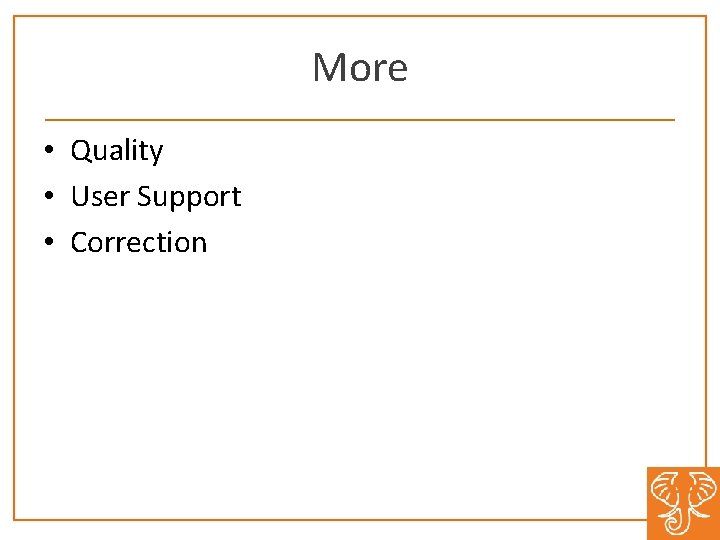The width and height of the screenshot is (720, 540).
Task: Click the letter "C" starting Correction
Action: tap(79, 242)
